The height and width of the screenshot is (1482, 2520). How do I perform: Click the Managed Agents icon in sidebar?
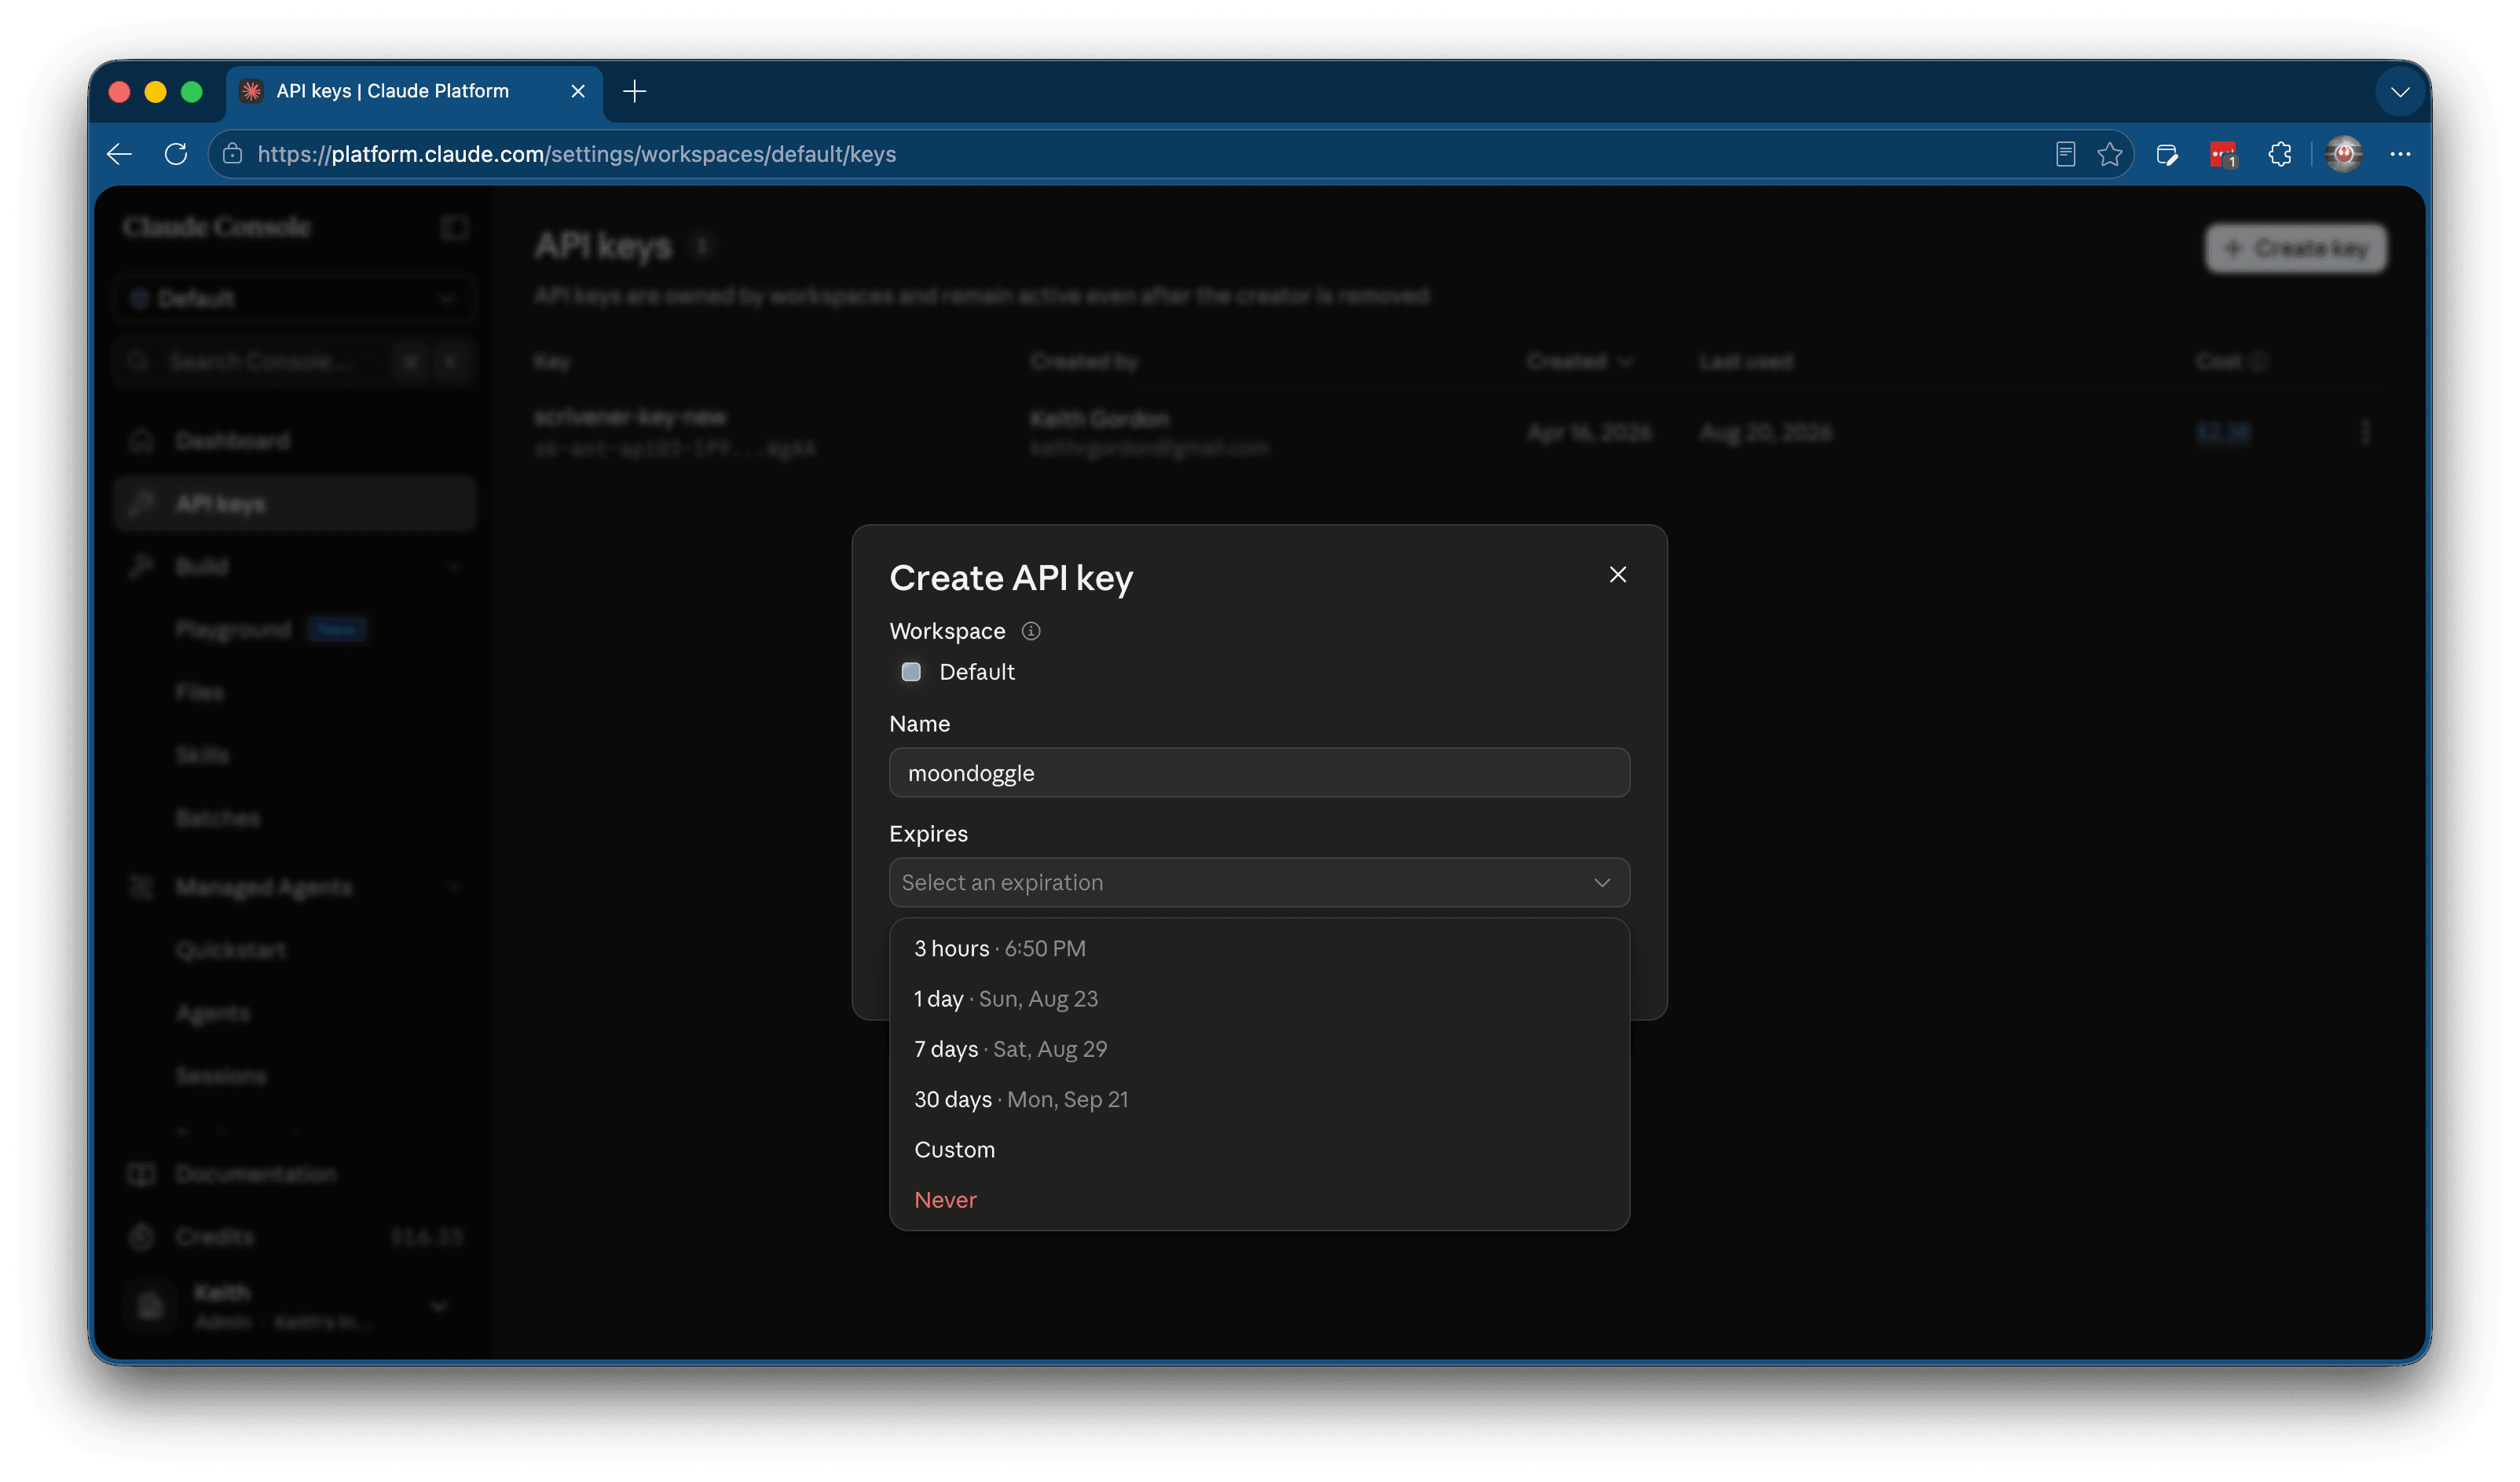coord(142,887)
